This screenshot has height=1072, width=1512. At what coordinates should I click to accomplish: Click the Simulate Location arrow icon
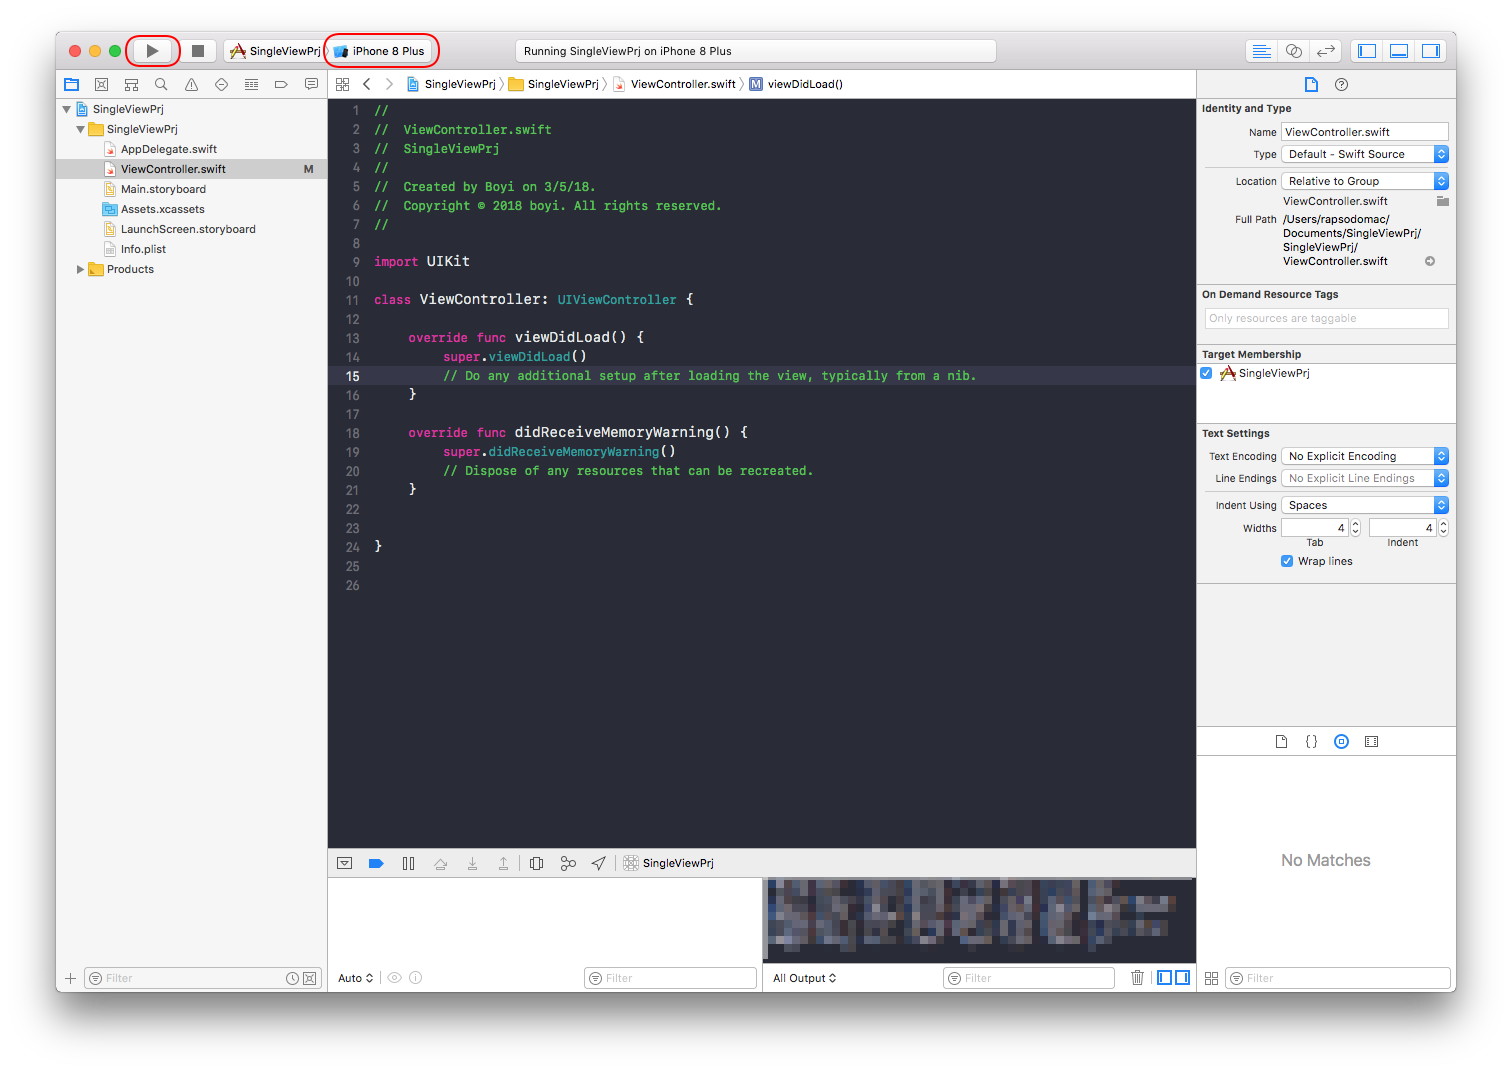click(x=598, y=863)
